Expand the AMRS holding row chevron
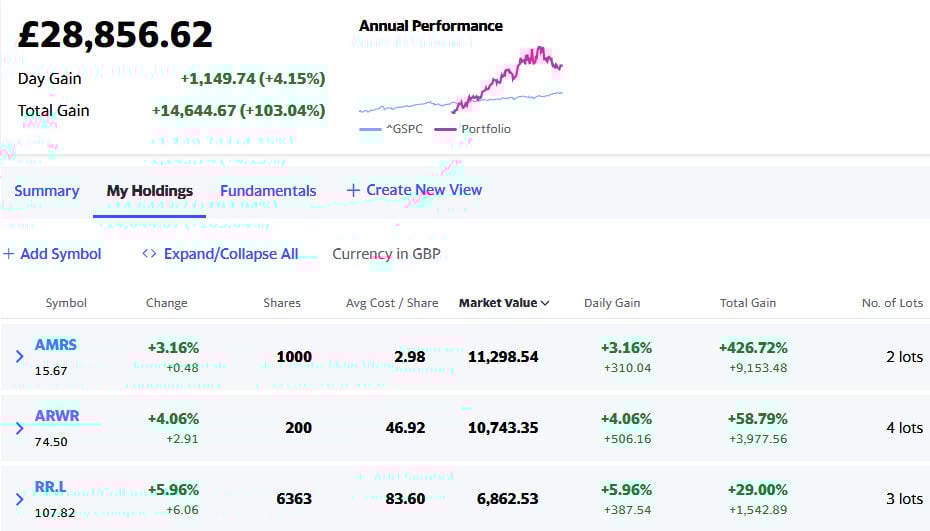The height and width of the screenshot is (531, 930). tap(19, 357)
